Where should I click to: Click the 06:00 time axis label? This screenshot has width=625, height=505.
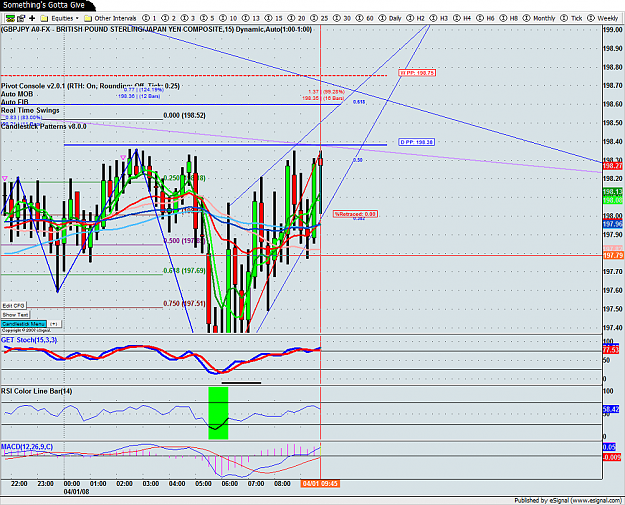pos(230,484)
